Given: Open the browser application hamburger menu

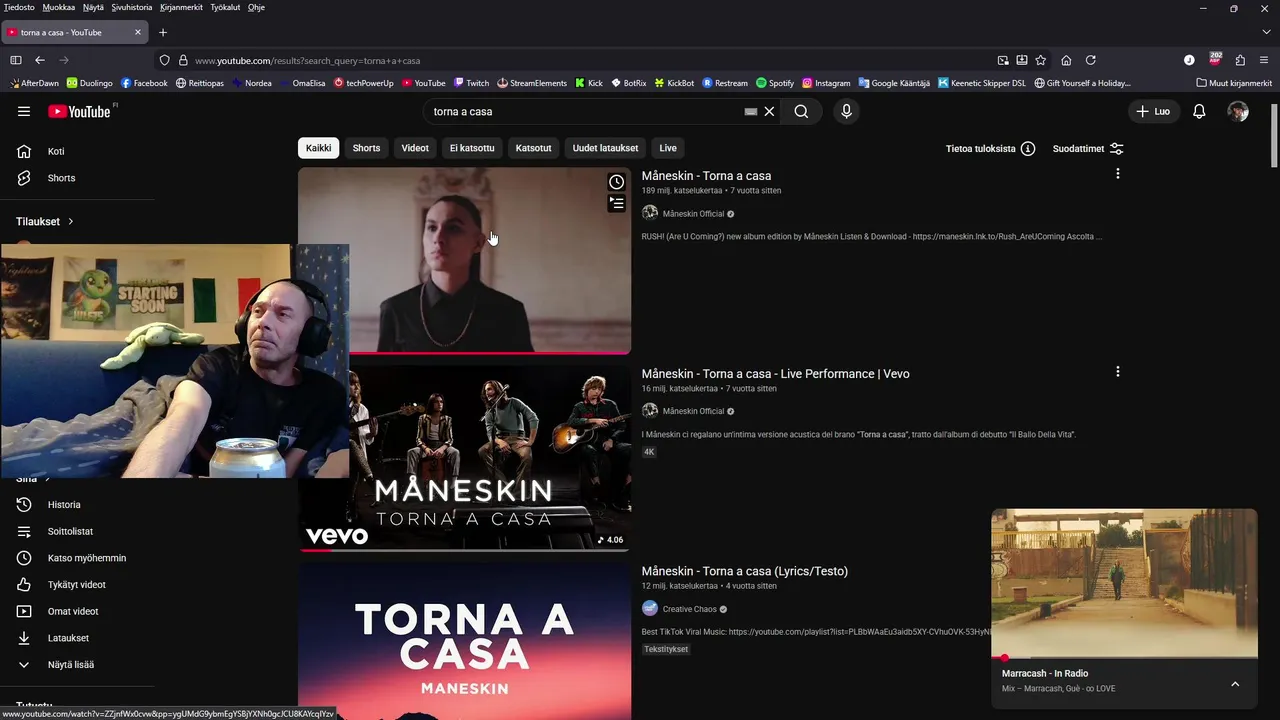Looking at the screenshot, I should 1264,60.
